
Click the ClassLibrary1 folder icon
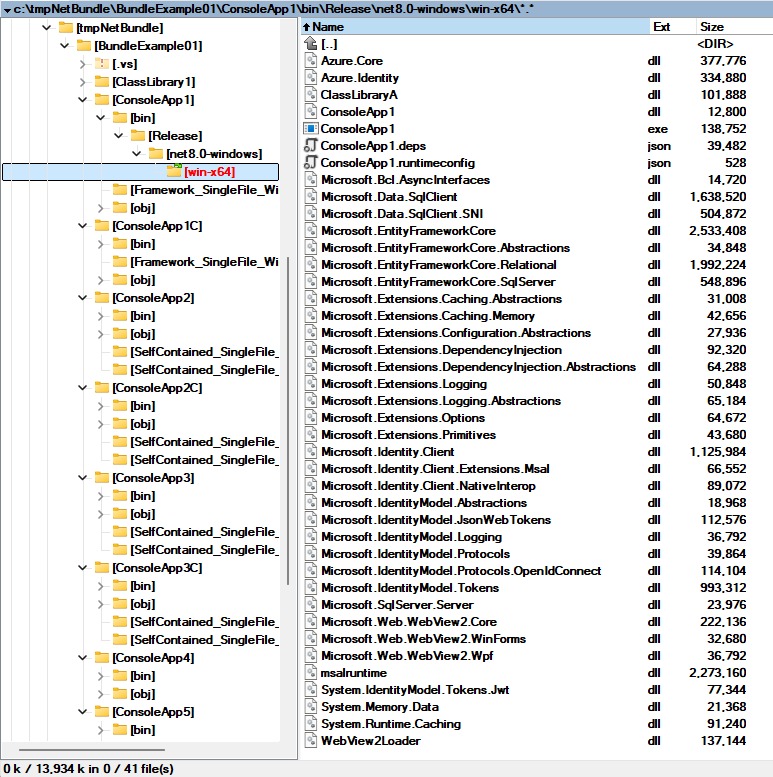tap(102, 82)
